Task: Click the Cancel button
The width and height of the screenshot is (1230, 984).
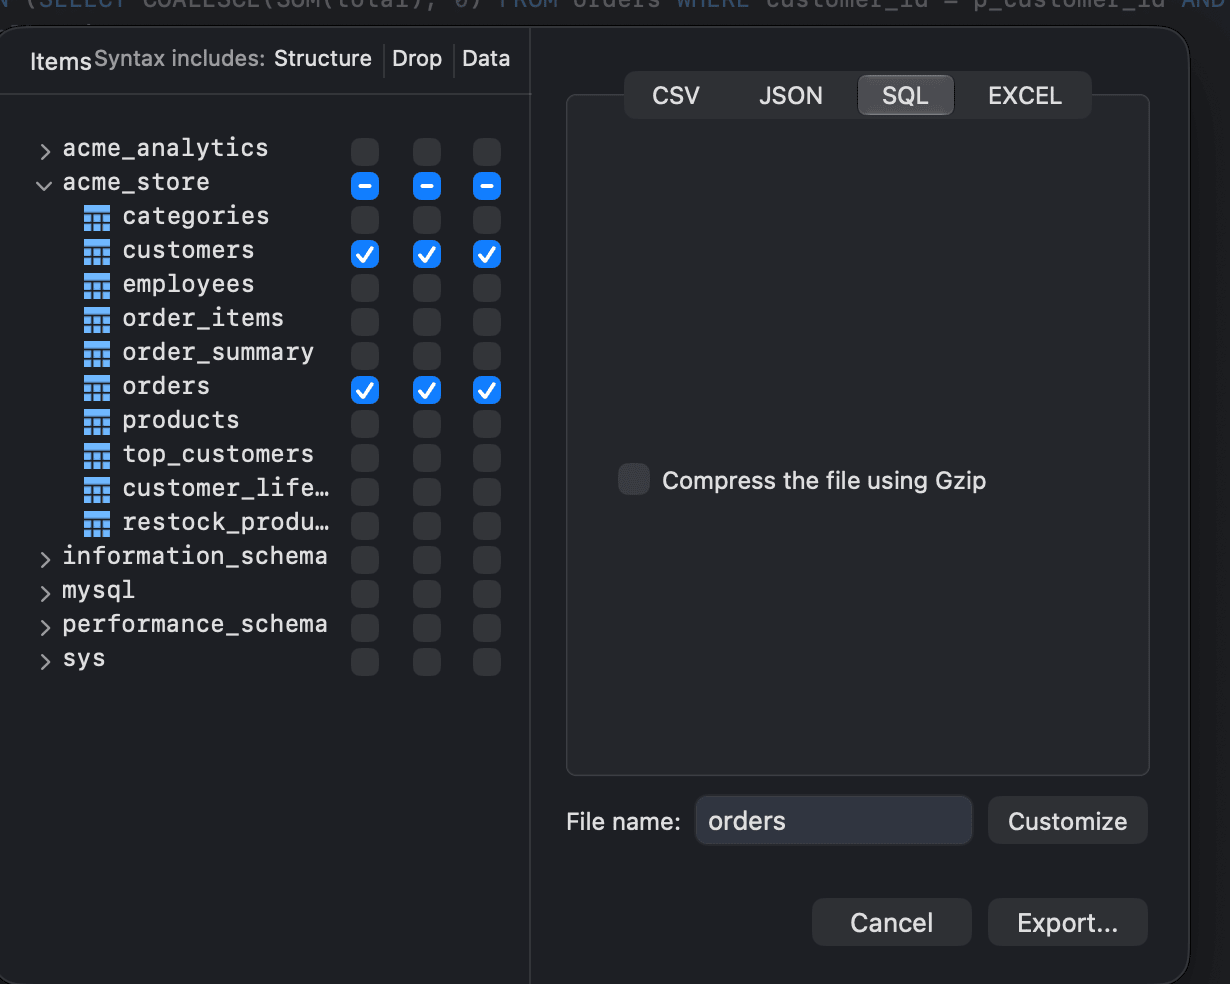Action: click(x=892, y=922)
